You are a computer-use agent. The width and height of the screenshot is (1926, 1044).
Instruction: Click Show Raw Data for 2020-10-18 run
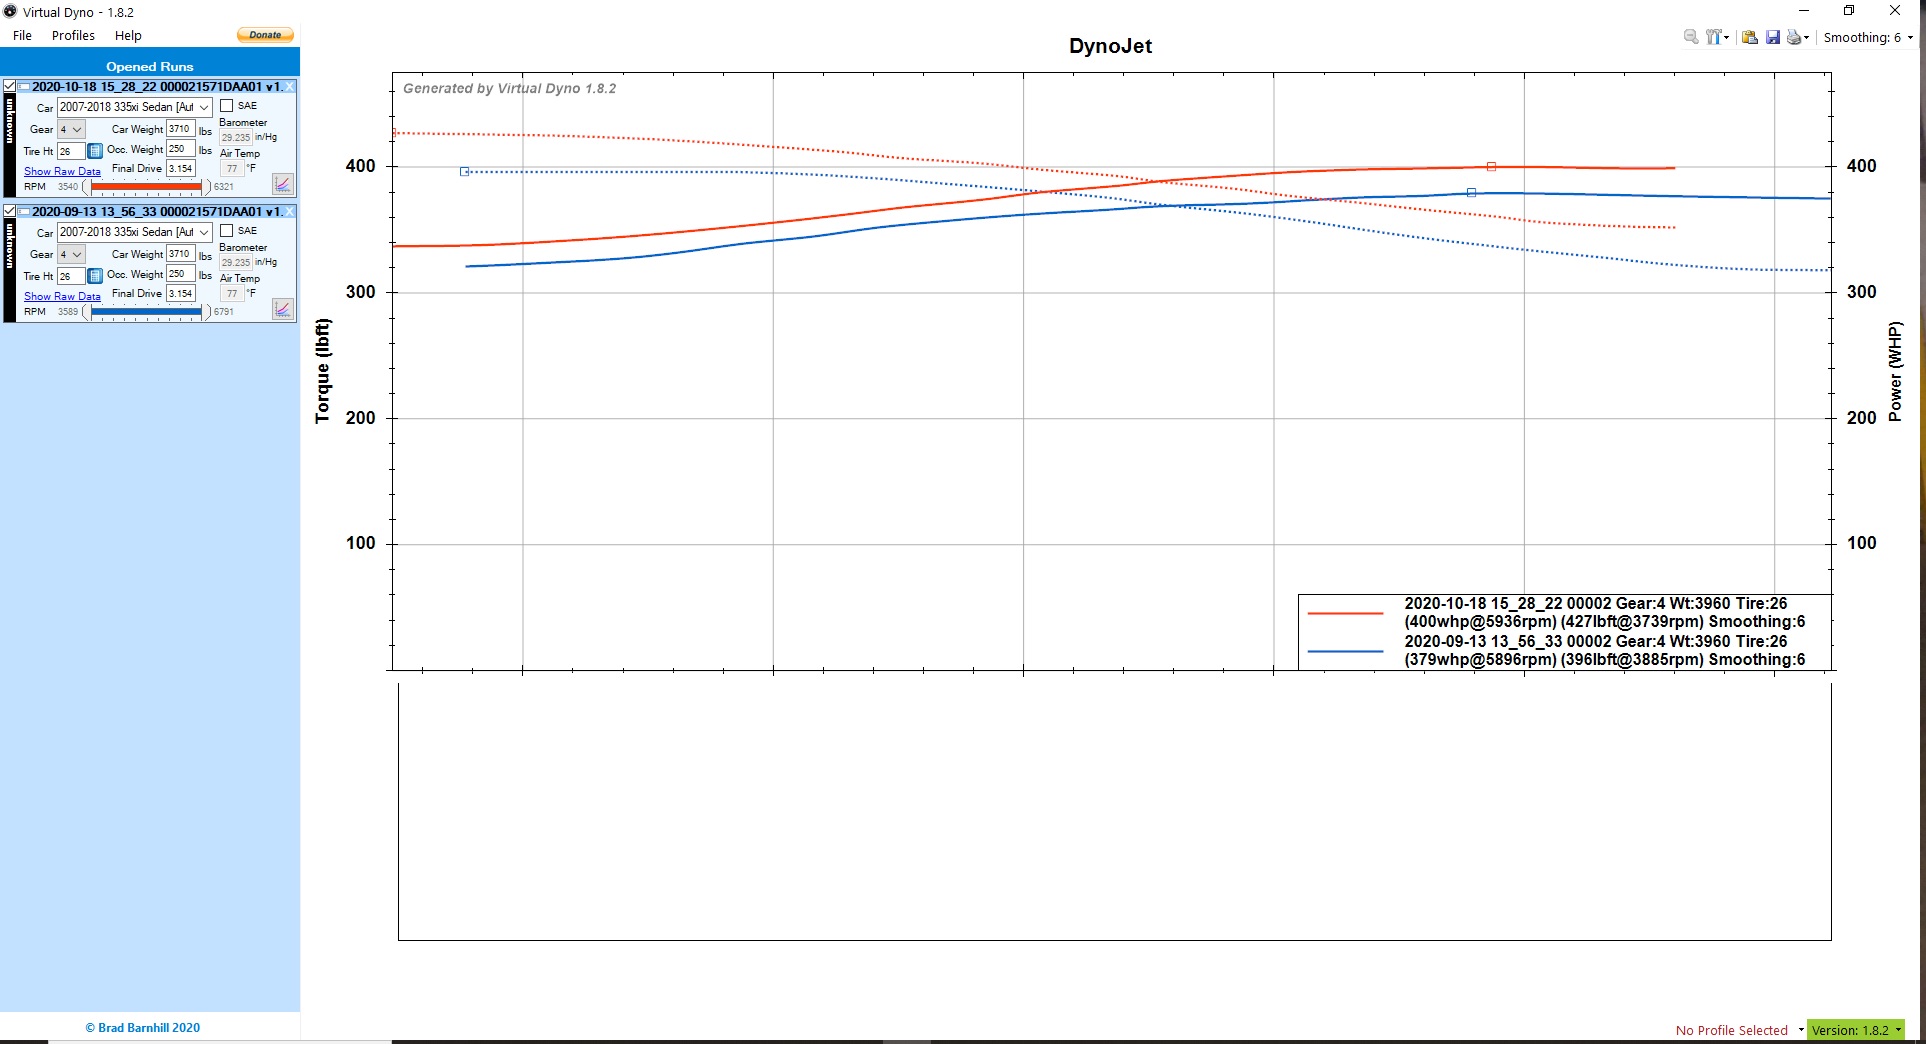coord(62,172)
